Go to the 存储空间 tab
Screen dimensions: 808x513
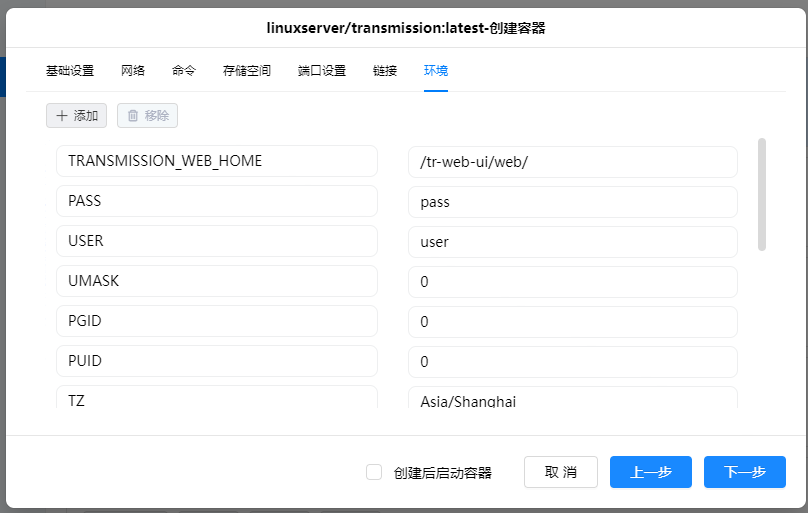247,71
